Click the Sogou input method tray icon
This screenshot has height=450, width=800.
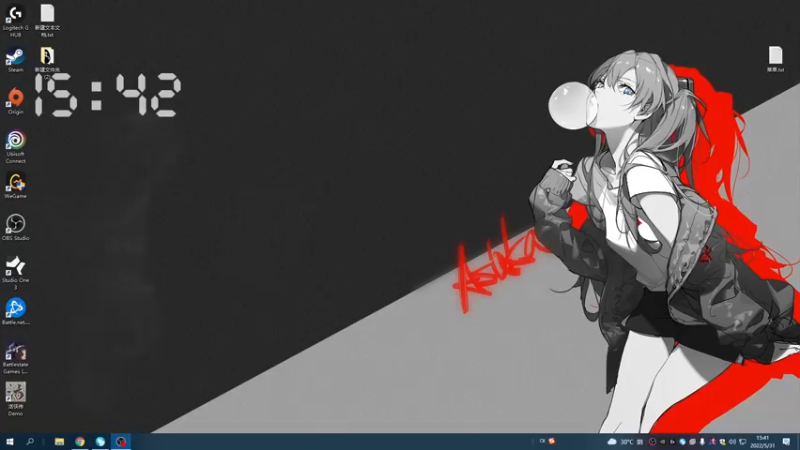pyautogui.click(x=552, y=441)
